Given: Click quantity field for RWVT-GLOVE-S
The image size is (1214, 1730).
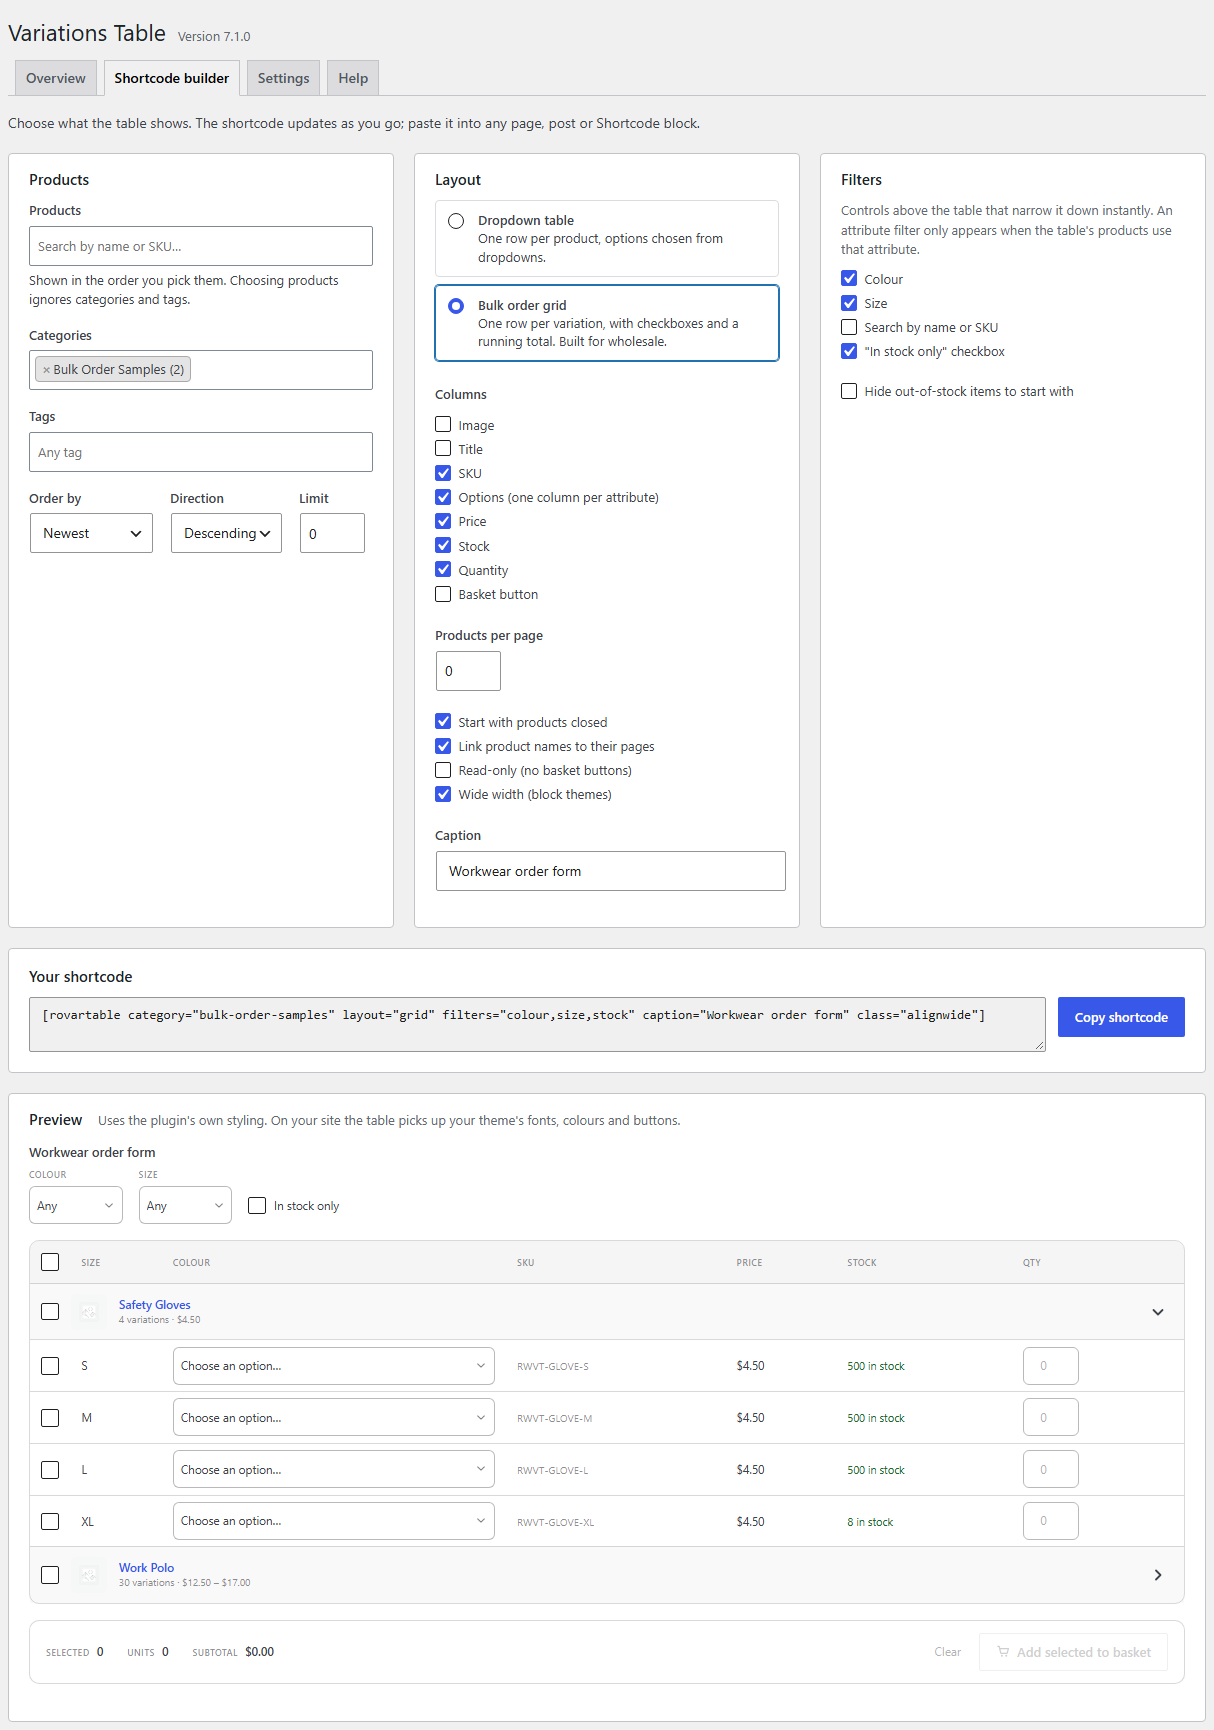Looking at the screenshot, I should [1051, 1366].
